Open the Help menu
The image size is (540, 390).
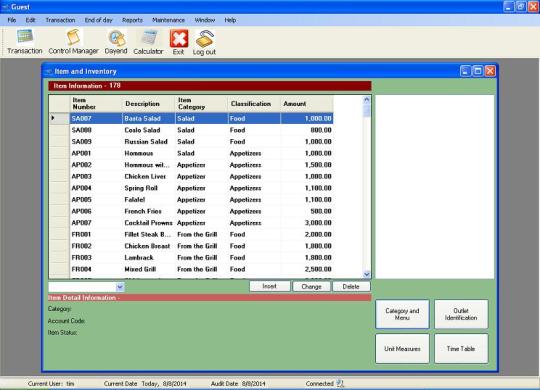click(230, 20)
